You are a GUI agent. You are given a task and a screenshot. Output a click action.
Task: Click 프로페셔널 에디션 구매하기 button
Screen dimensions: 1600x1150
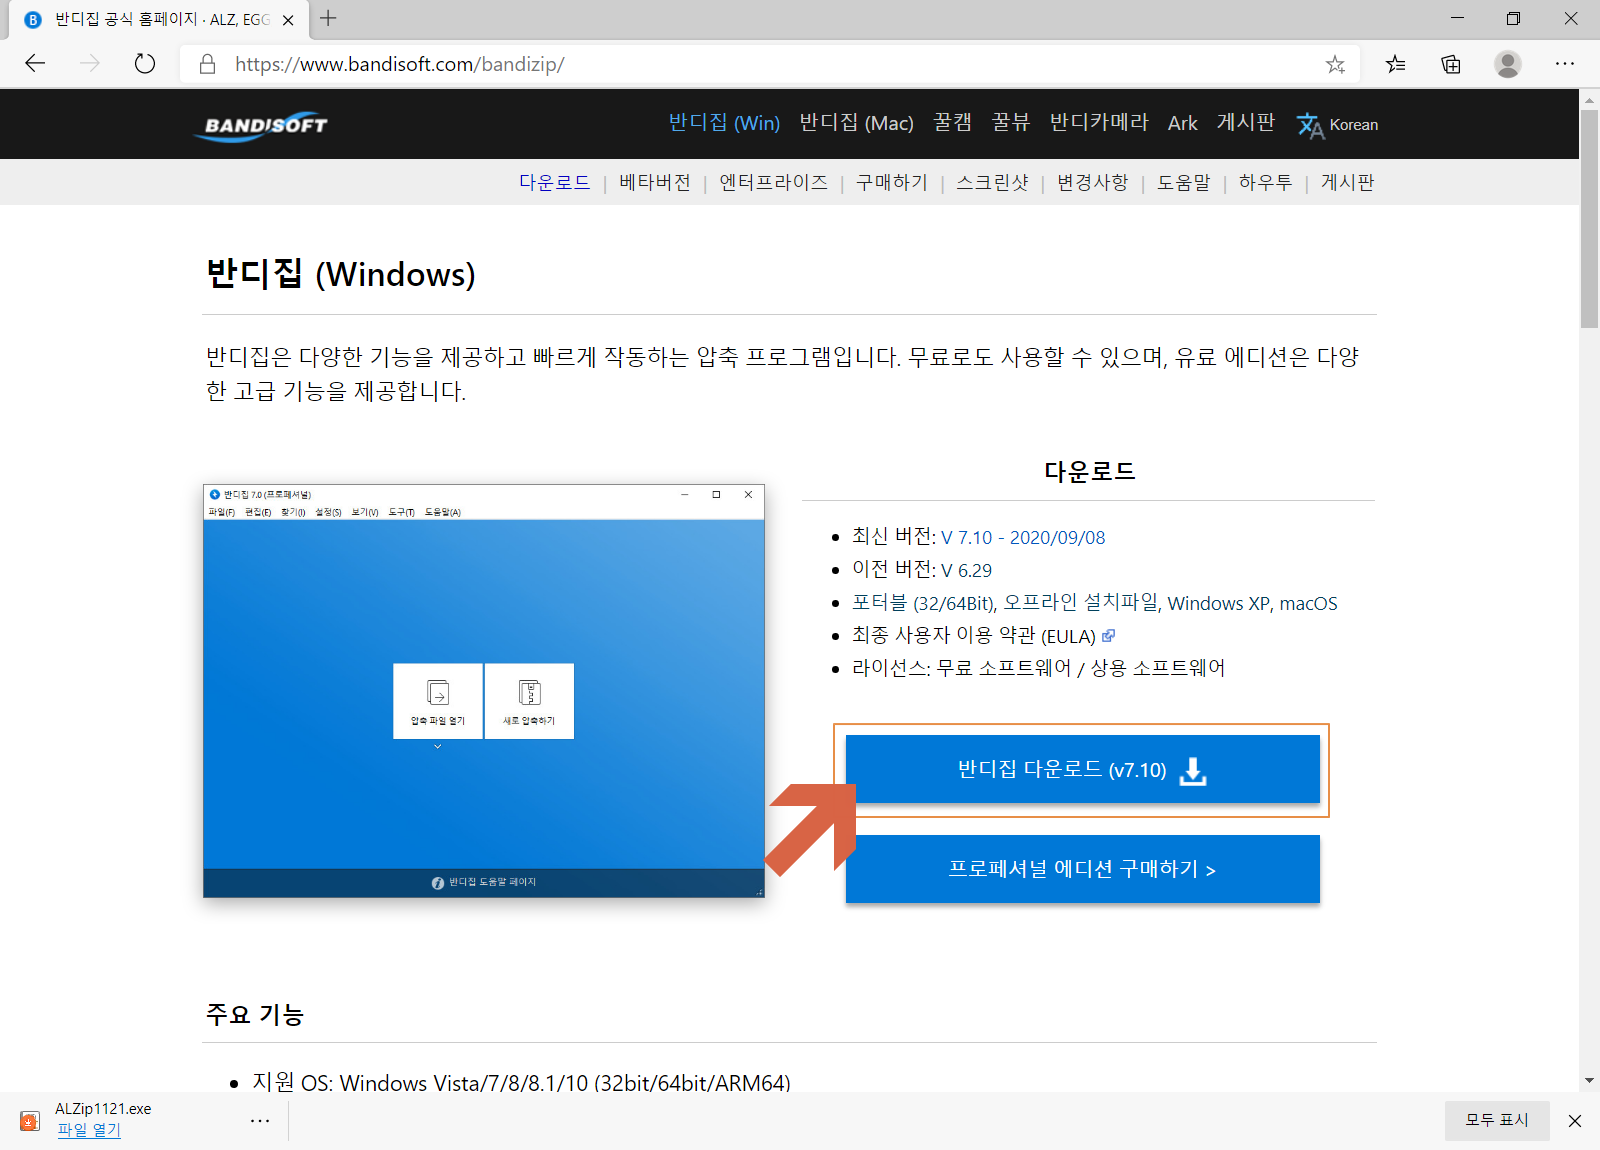tap(1082, 869)
